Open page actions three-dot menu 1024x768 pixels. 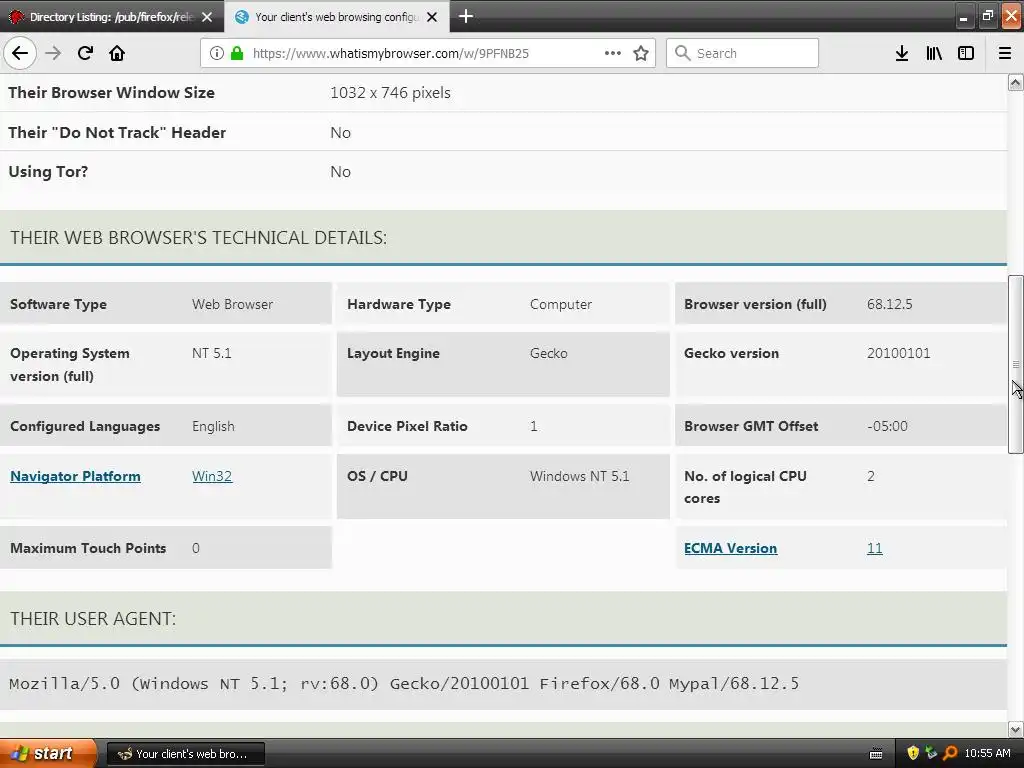[613, 53]
